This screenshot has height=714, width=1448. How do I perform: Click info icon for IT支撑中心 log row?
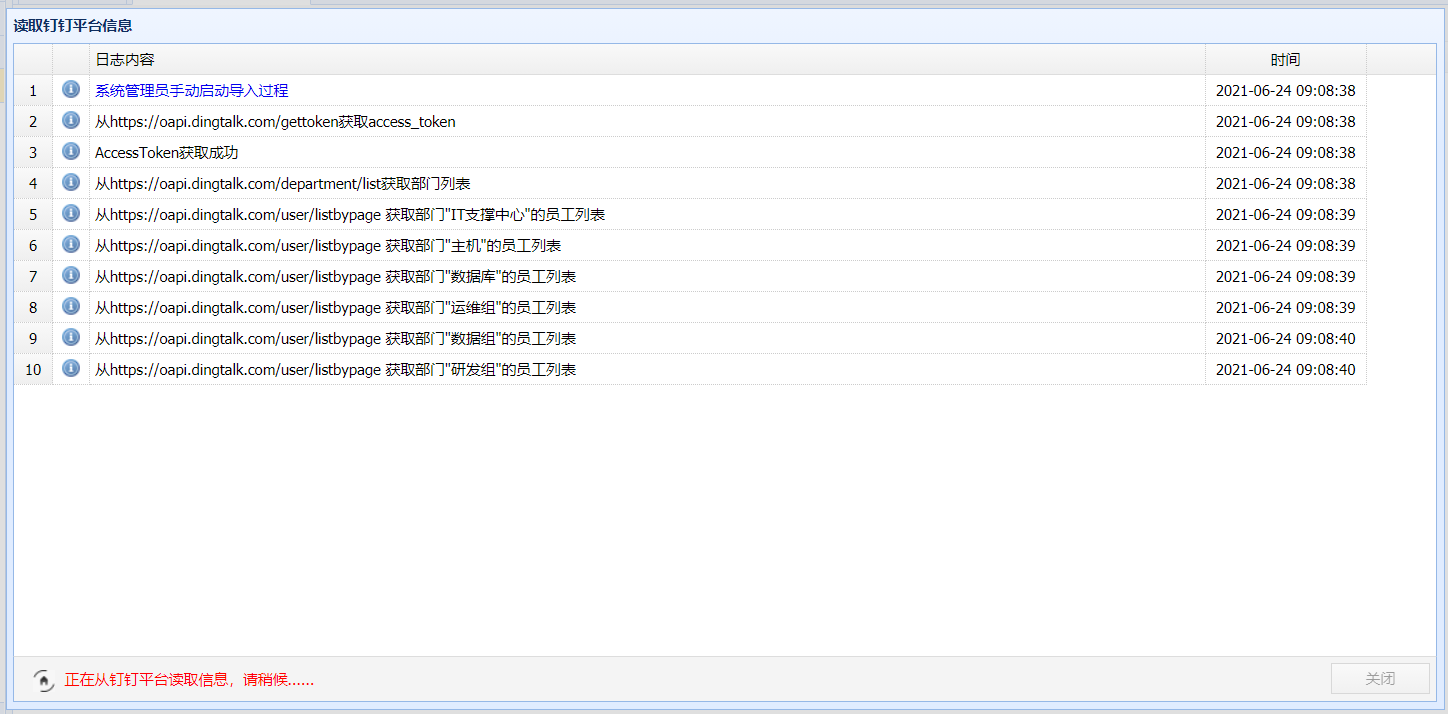pos(71,213)
